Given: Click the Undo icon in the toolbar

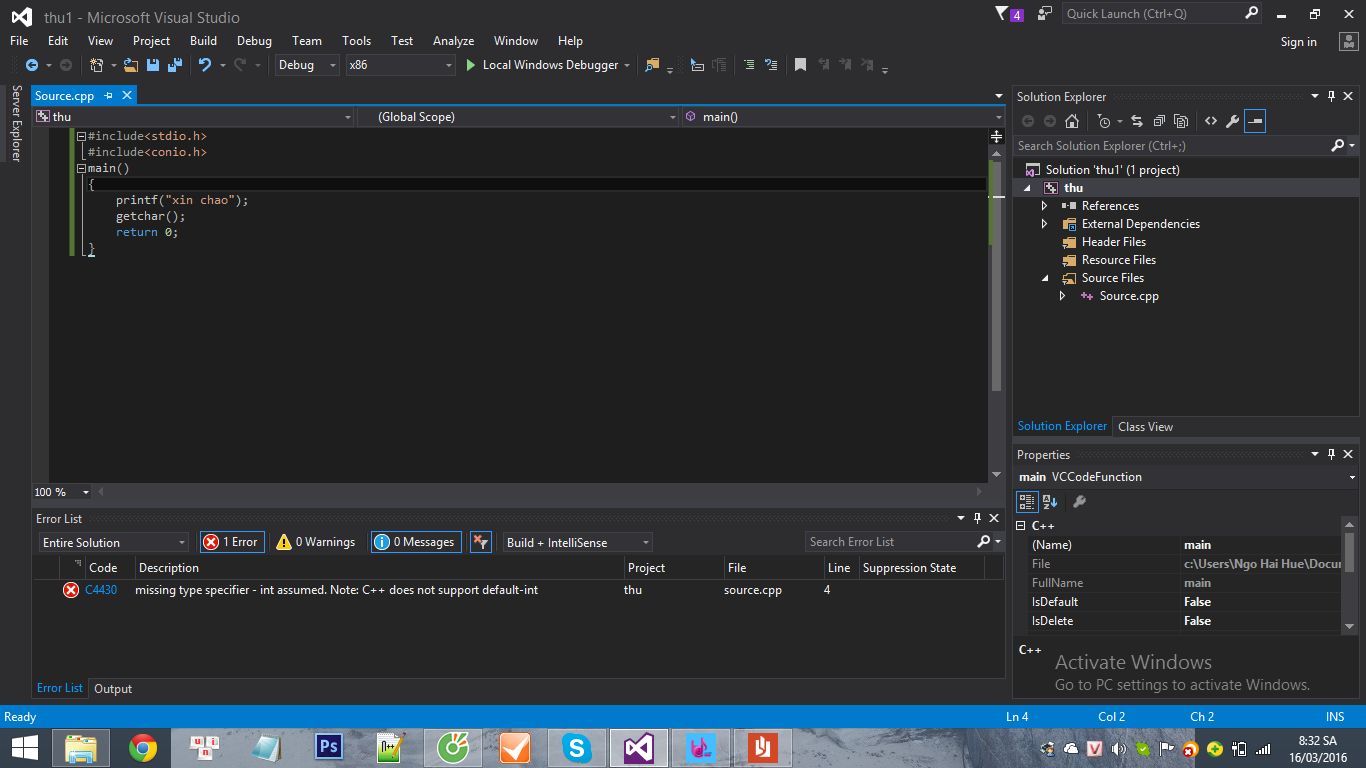Looking at the screenshot, I should pos(205,65).
